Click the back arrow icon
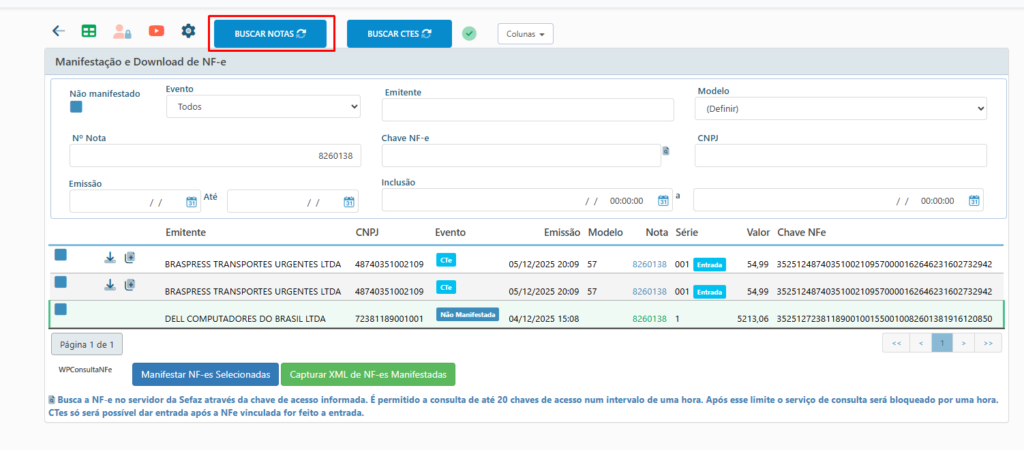 point(58,31)
